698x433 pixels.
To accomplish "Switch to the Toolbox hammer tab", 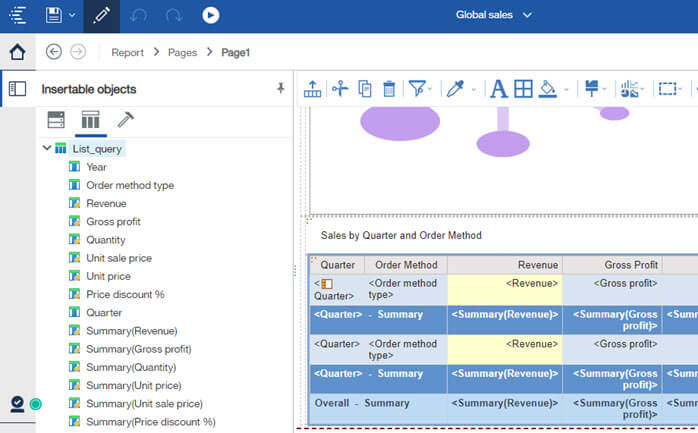I will coord(125,120).
